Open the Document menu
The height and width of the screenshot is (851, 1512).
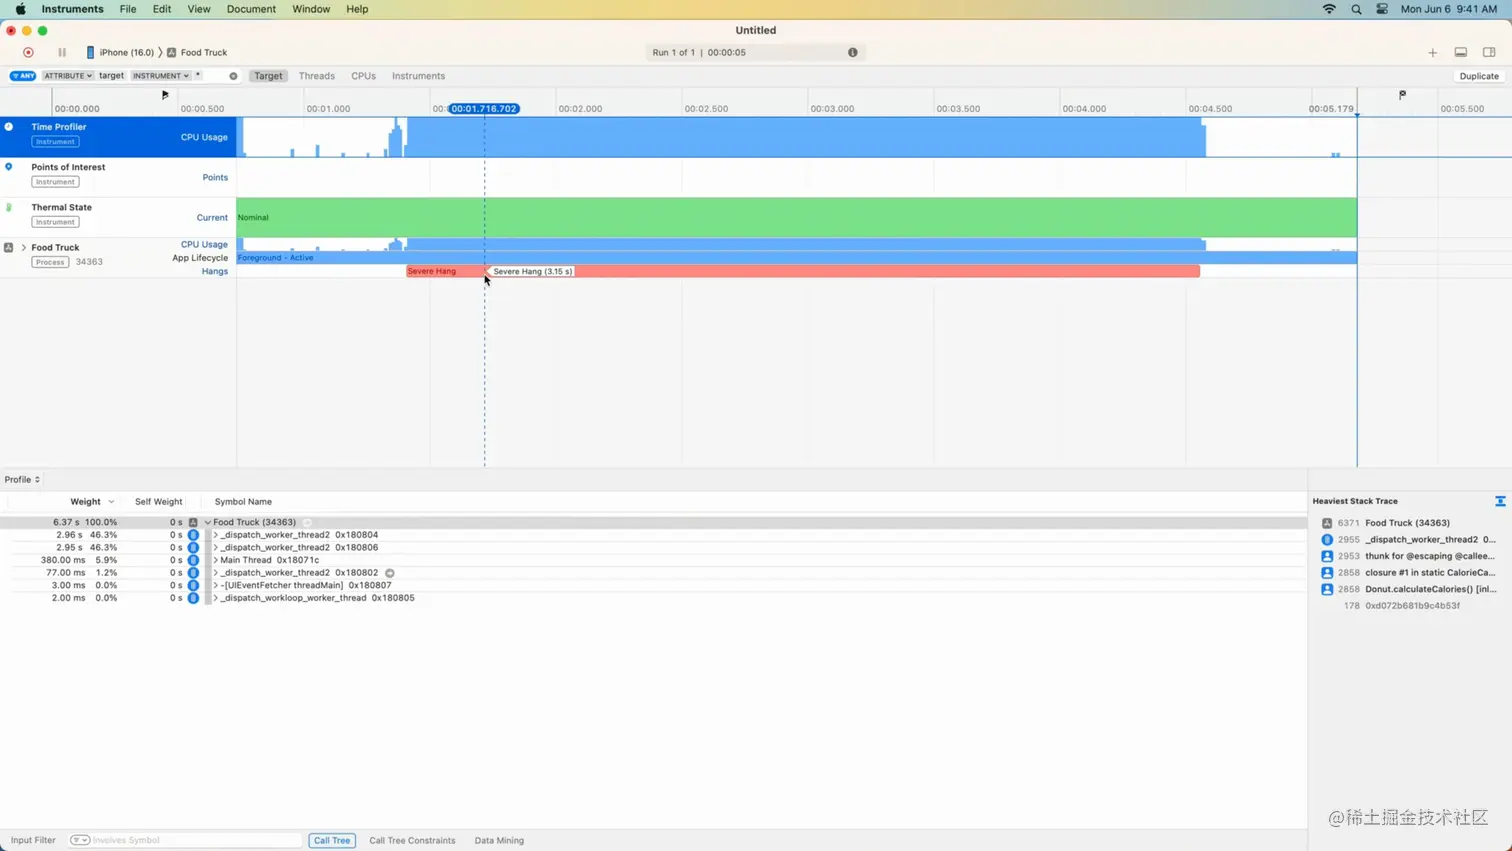pyautogui.click(x=251, y=9)
